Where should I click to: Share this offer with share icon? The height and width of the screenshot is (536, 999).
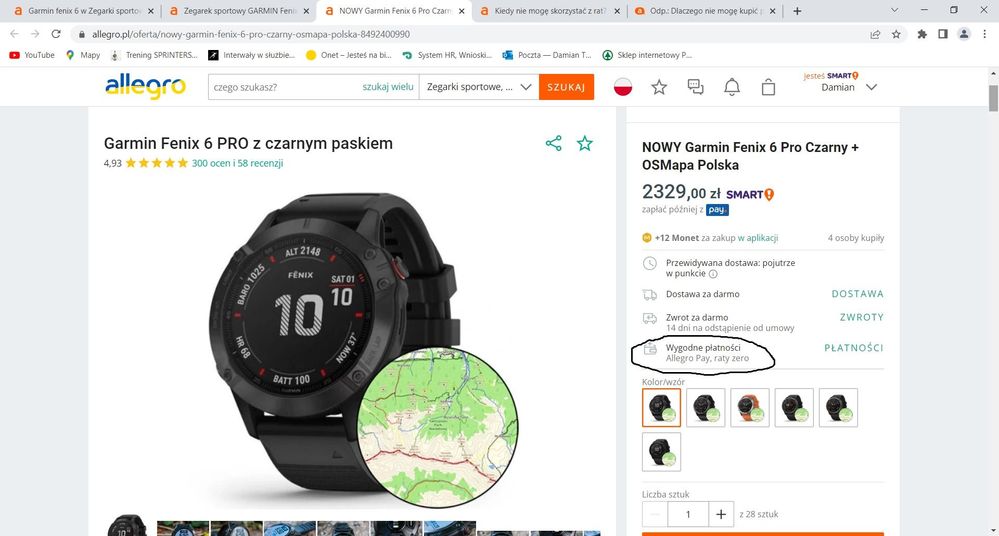[554, 143]
